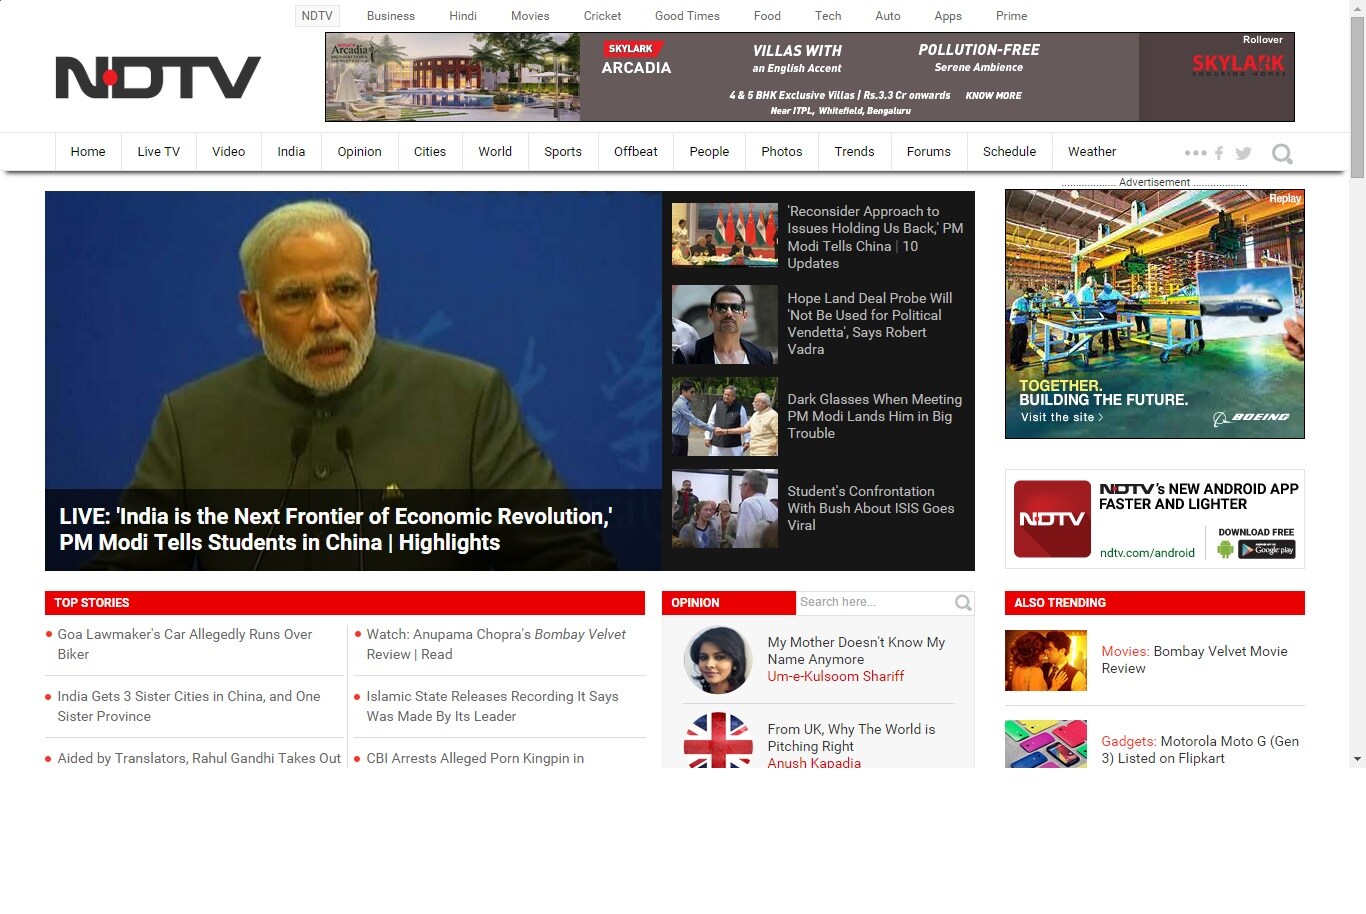Go to the Sports section
This screenshot has height=914, width=1366.
563,152
